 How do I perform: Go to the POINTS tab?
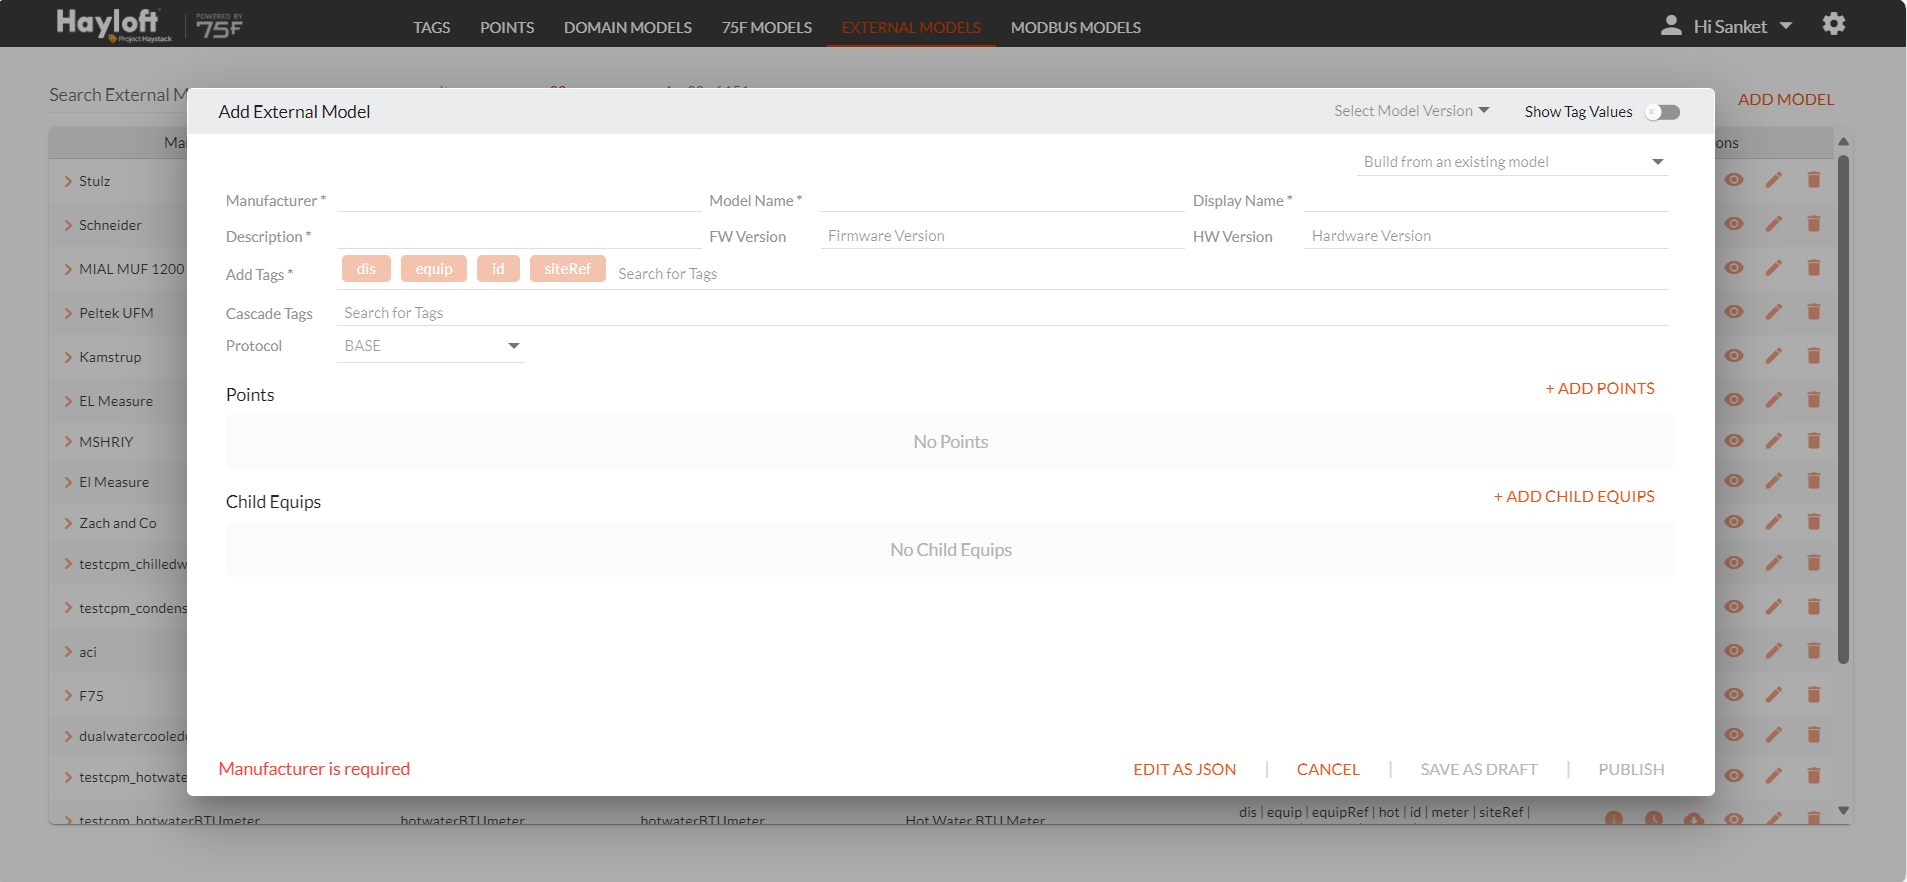[507, 27]
